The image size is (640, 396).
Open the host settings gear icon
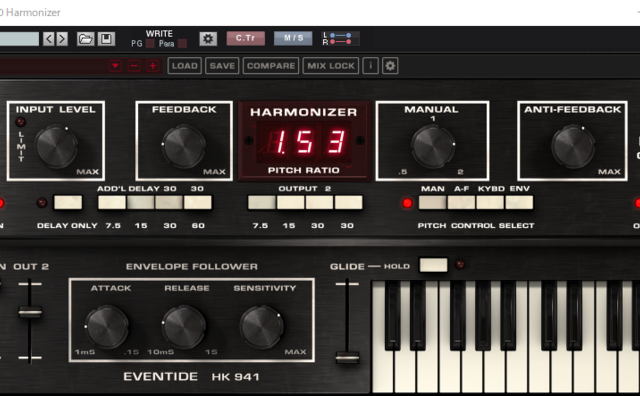tap(208, 39)
